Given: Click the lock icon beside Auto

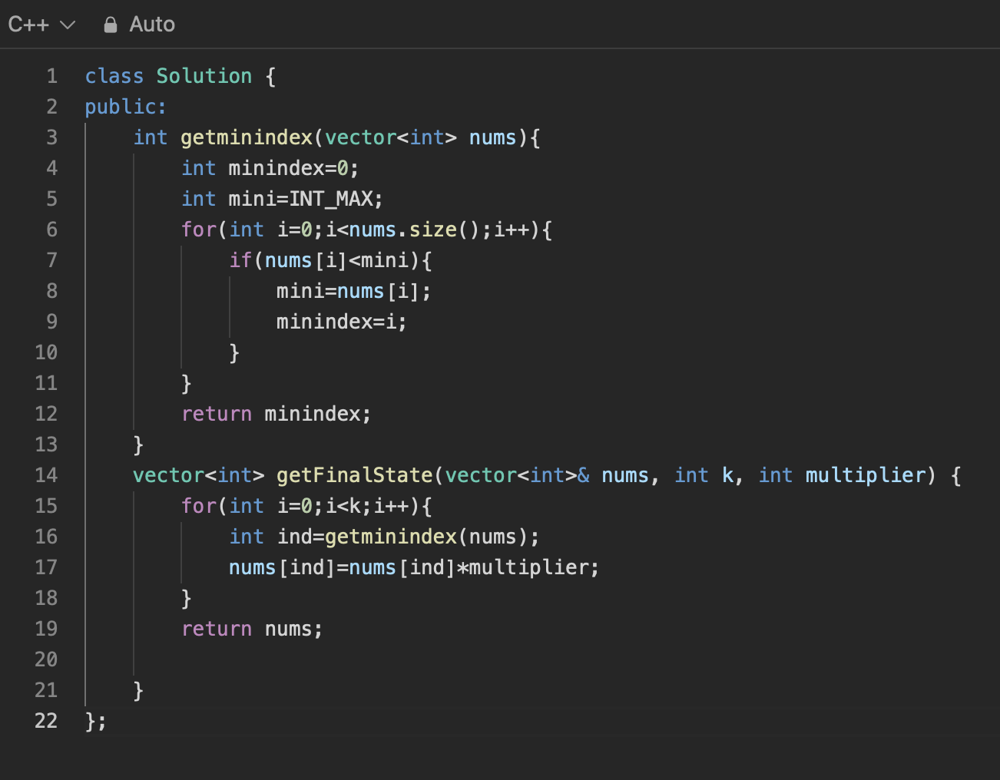Looking at the screenshot, I should coord(110,25).
